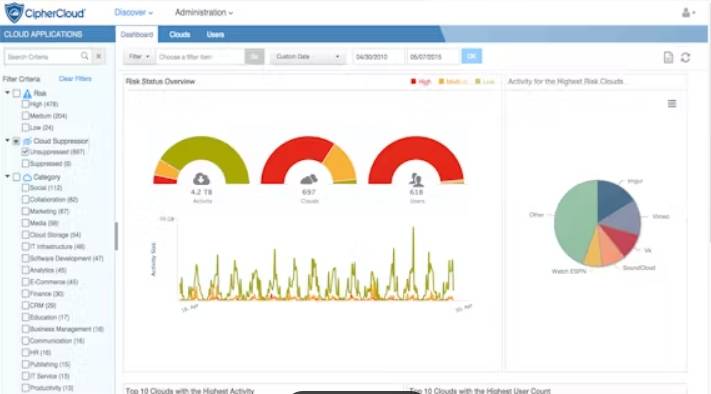This screenshot has height=394, width=711.
Task: Uncheck the Unsuppressed checkbox
Action: point(25,151)
